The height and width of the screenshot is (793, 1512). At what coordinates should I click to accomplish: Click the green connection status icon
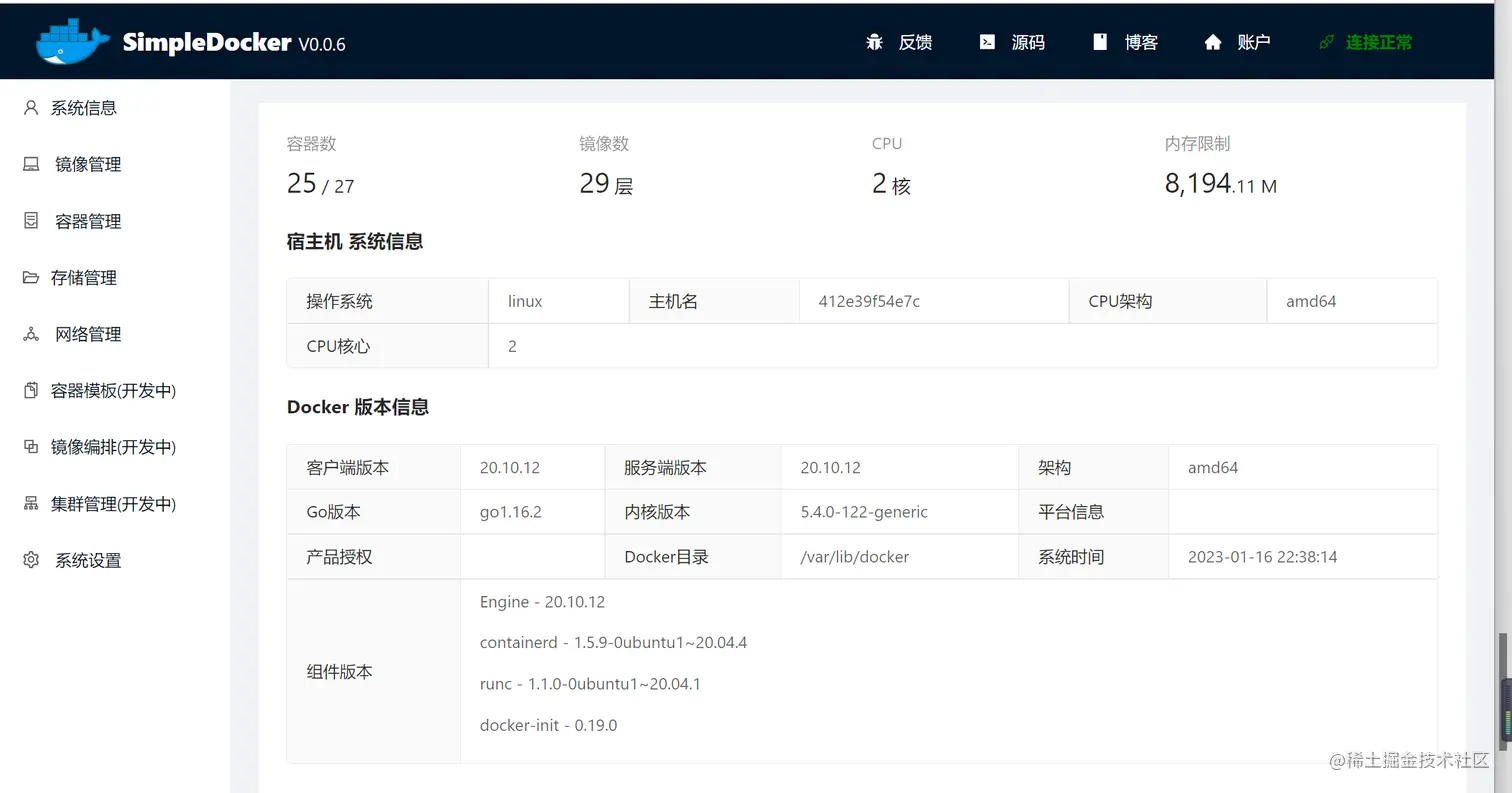point(1327,42)
